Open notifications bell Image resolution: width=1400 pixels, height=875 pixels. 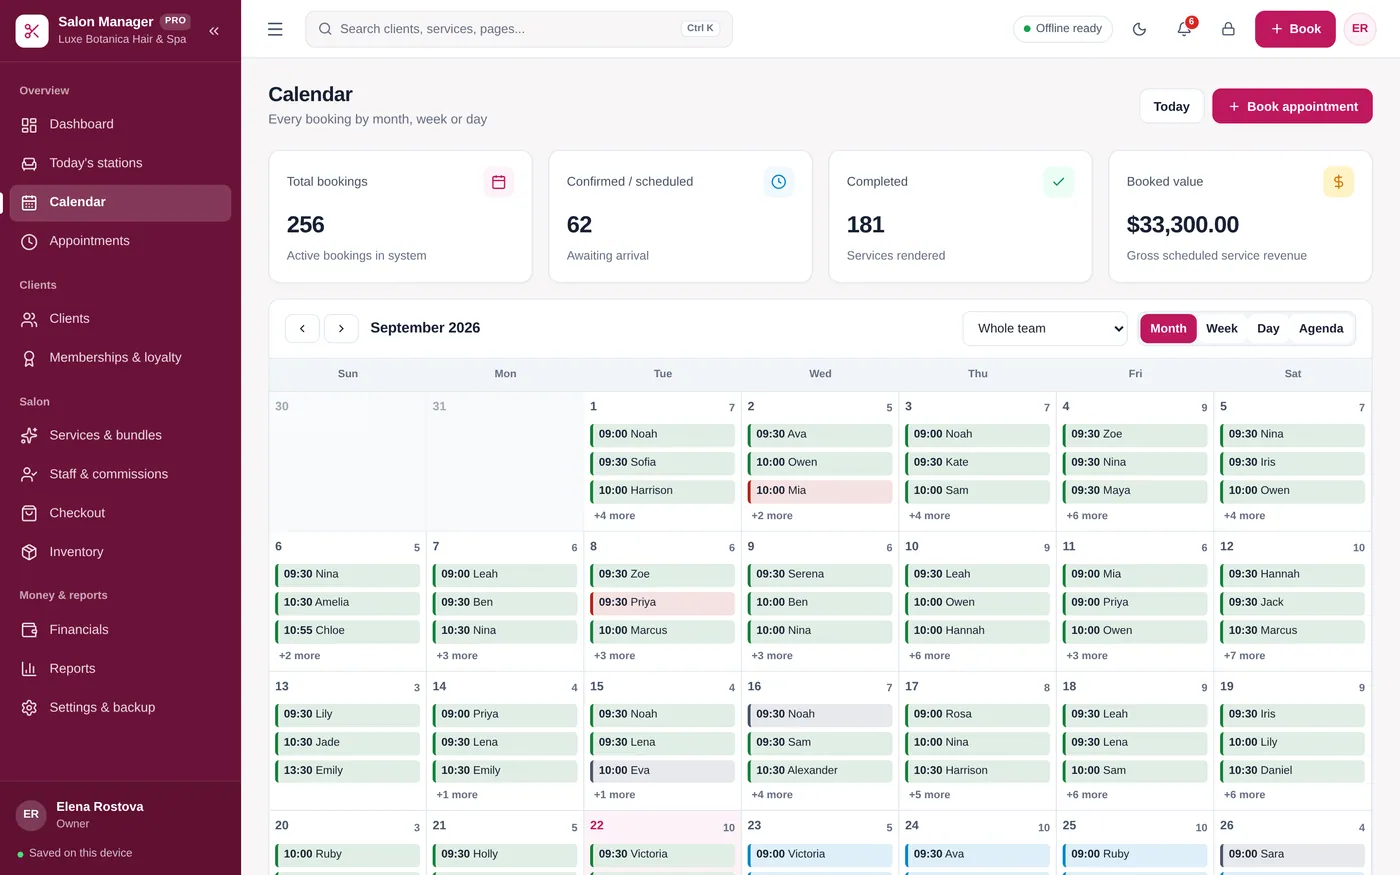[1184, 29]
